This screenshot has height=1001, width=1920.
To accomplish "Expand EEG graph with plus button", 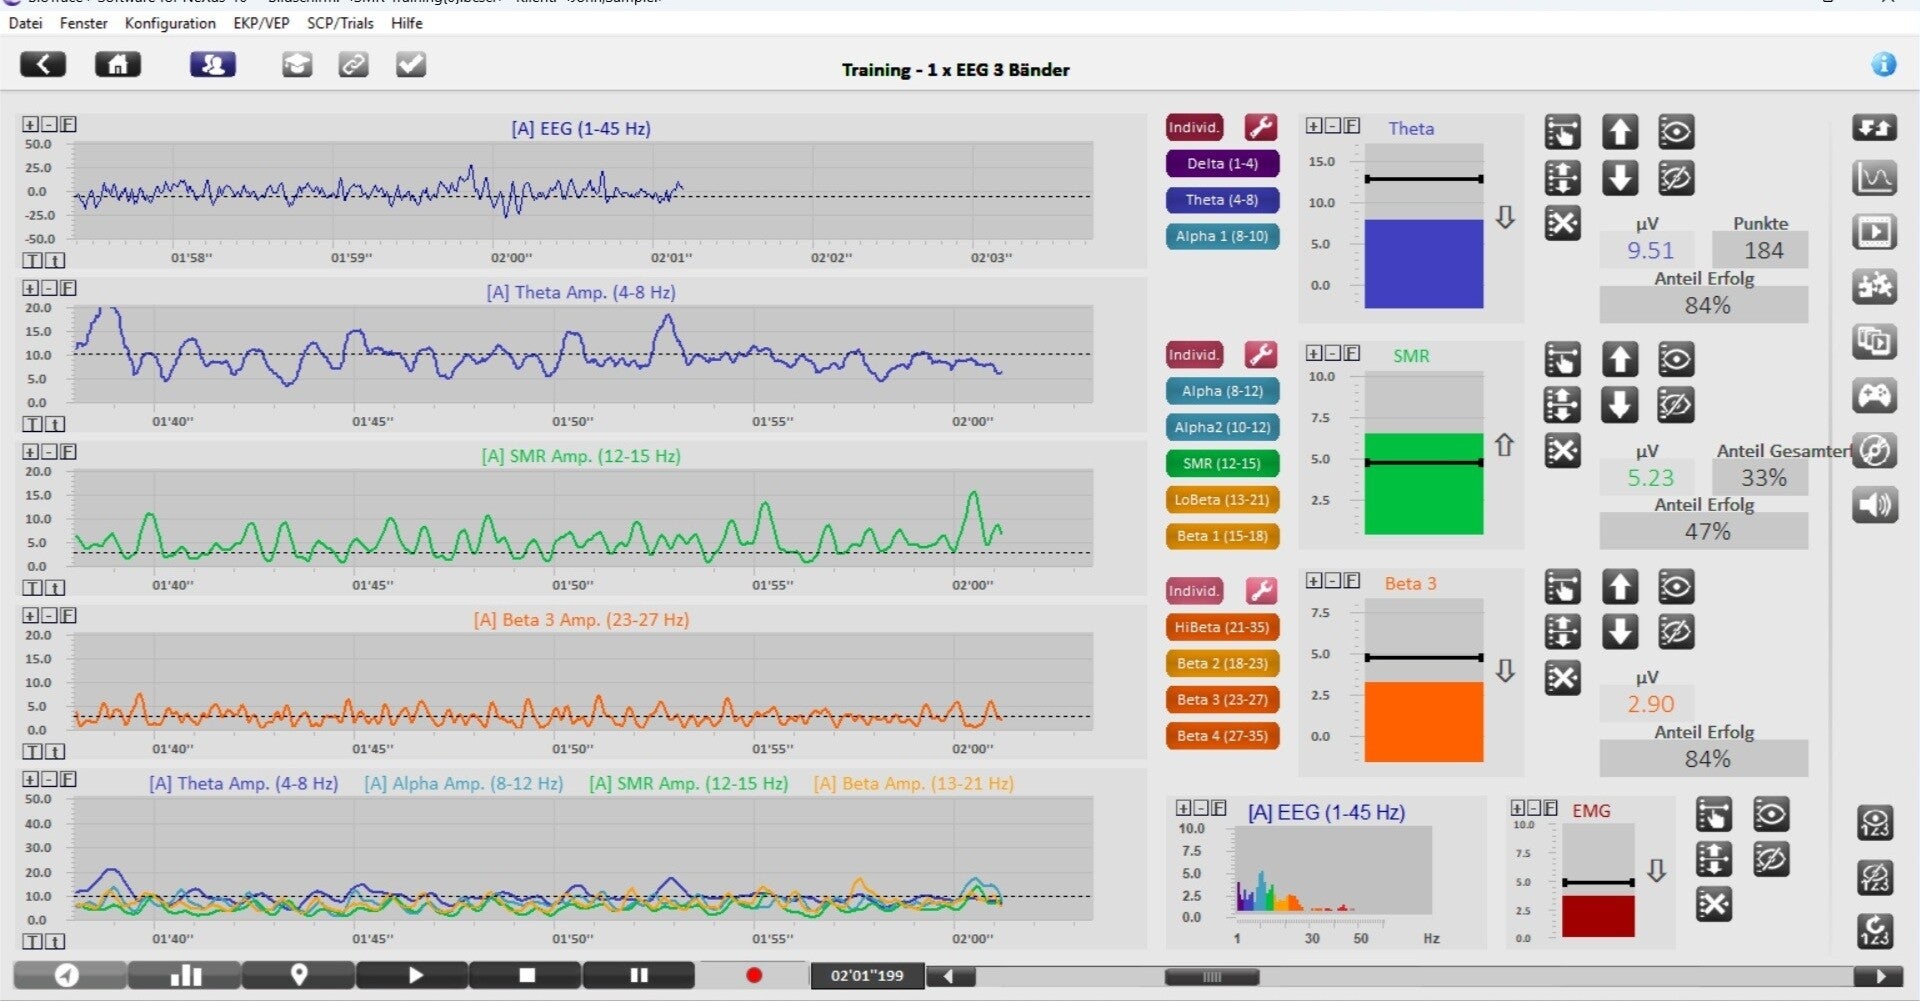I will [x=31, y=124].
